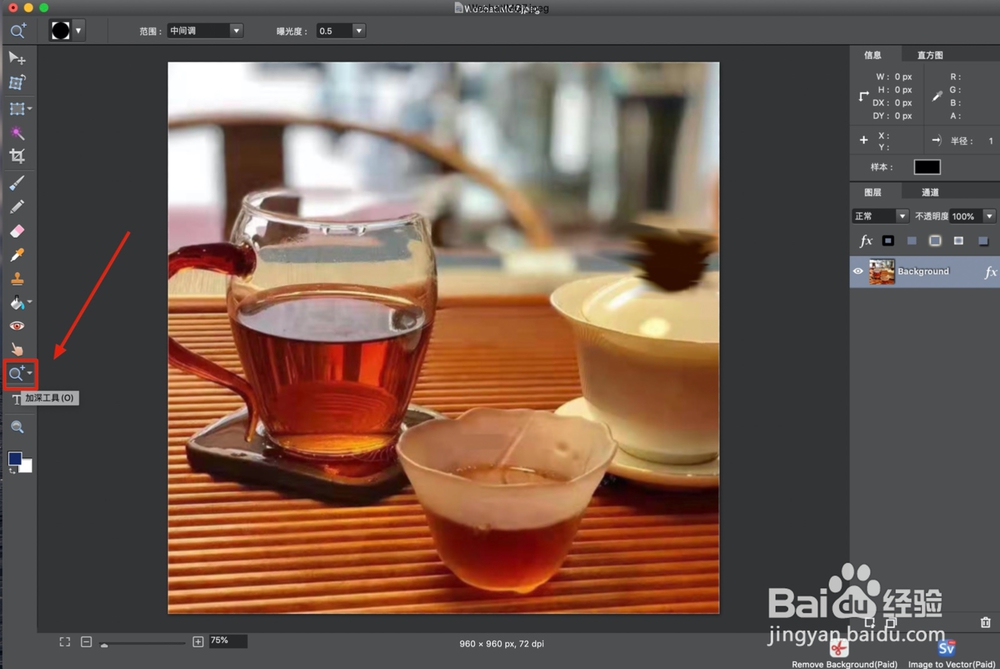Image resolution: width=1000 pixels, height=669 pixels.
Task: Select the Paint Bucket tool
Action: 17,302
